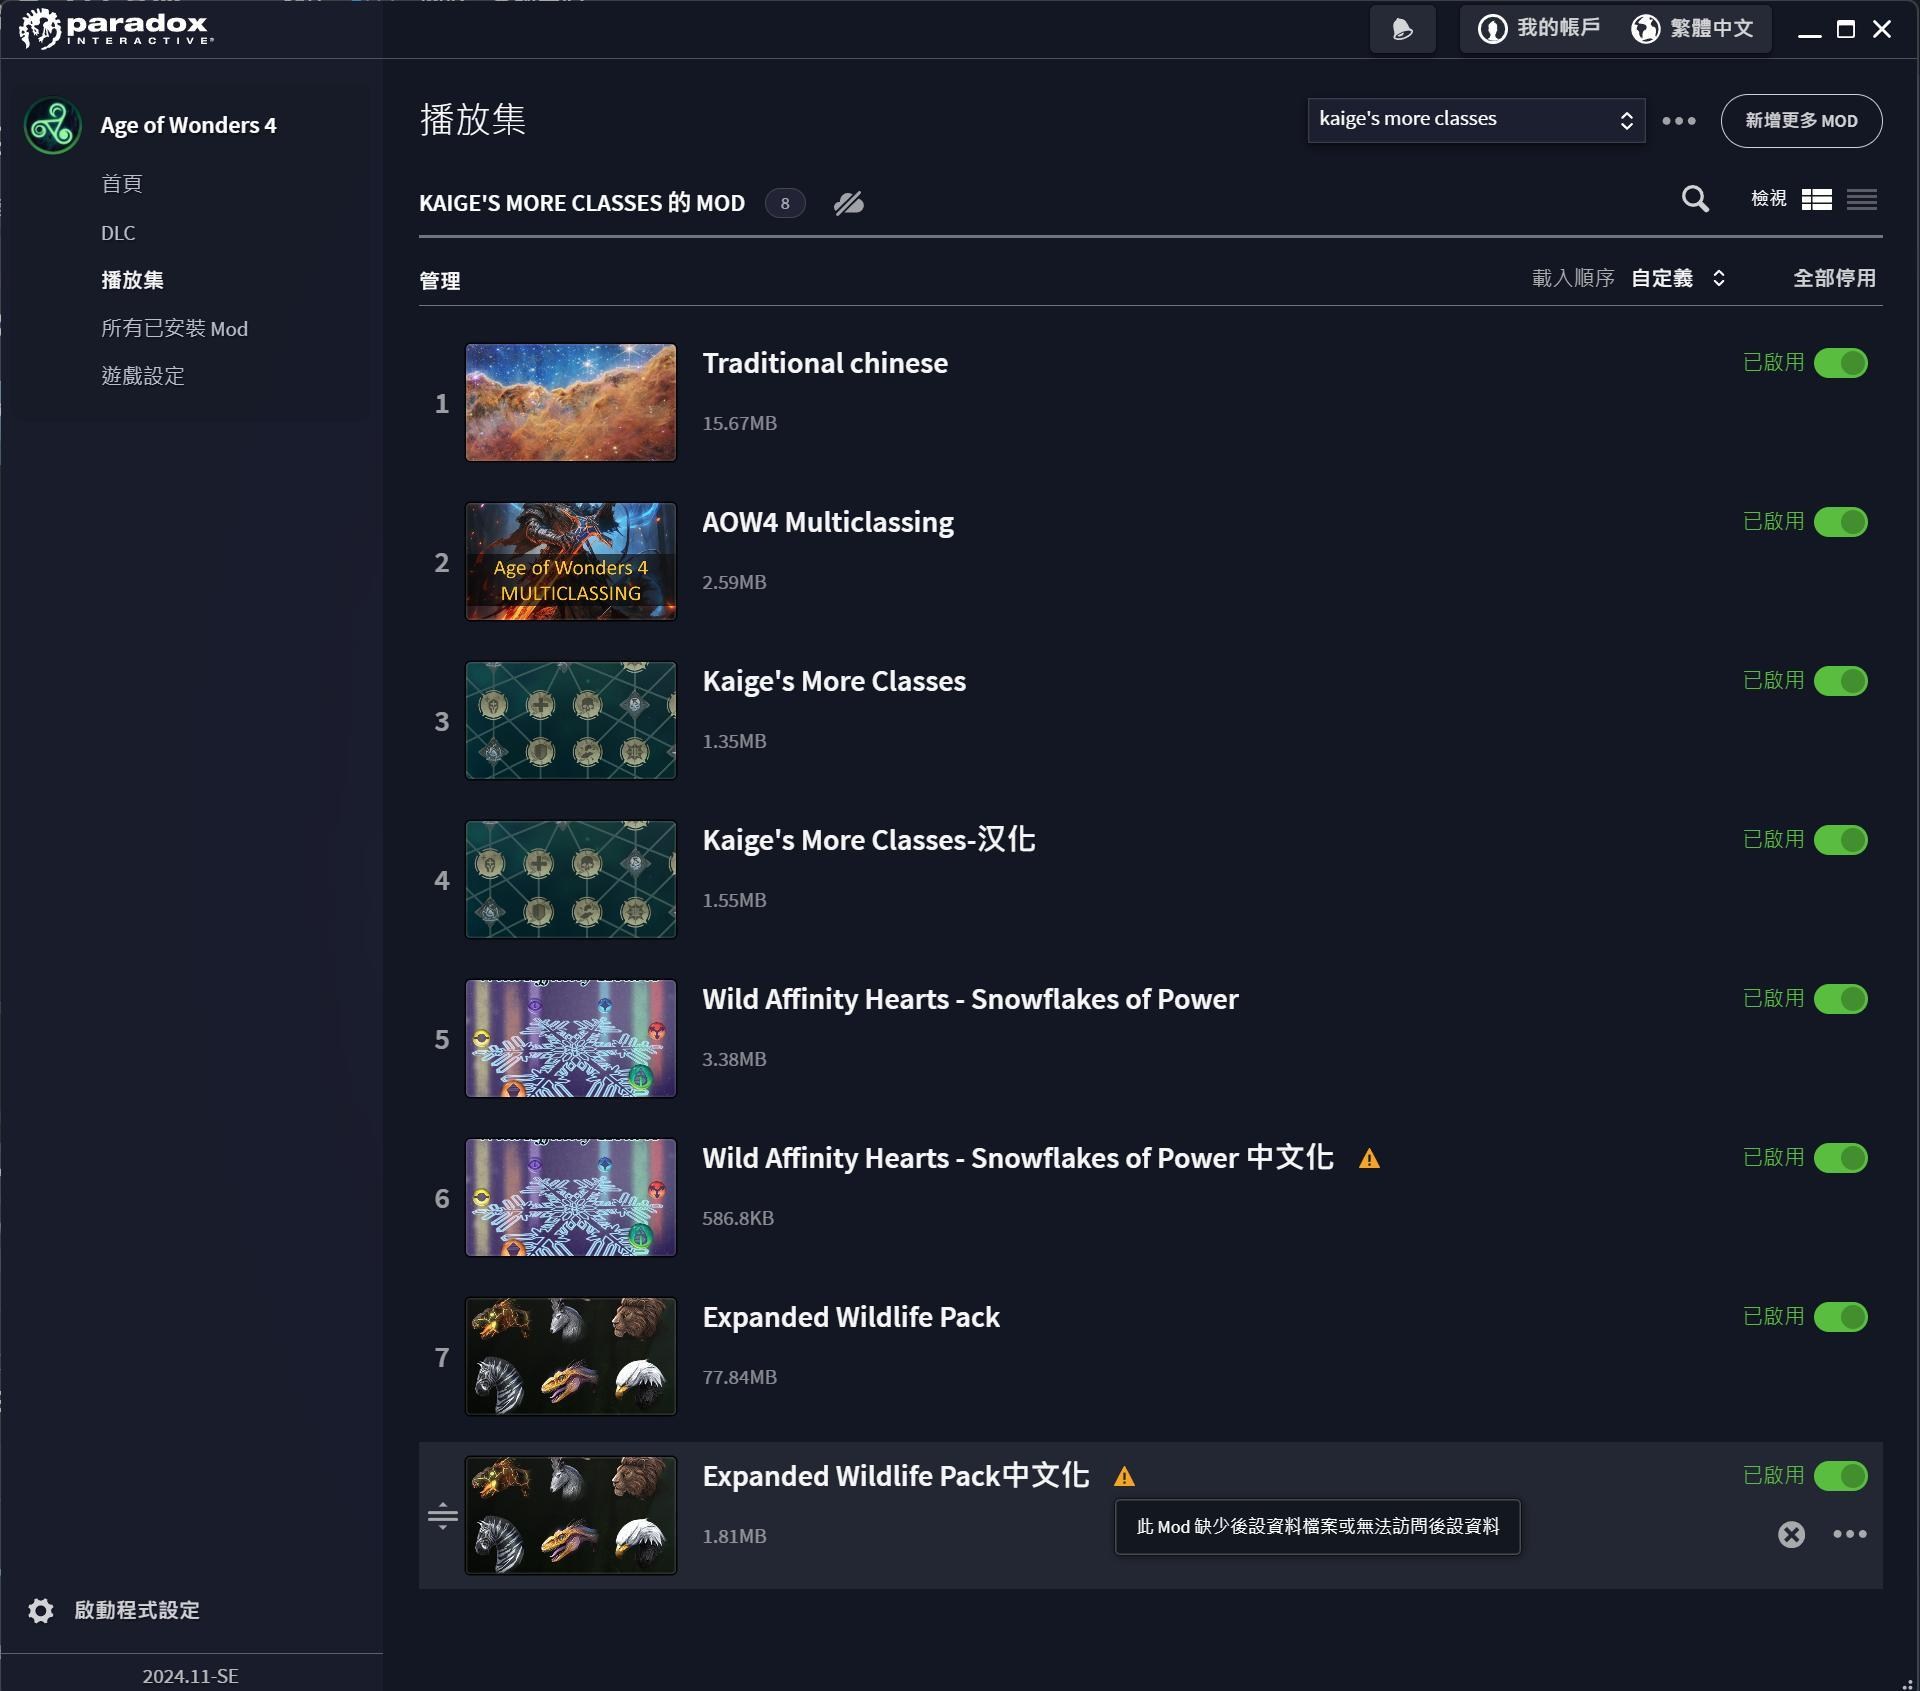The height and width of the screenshot is (1691, 1920).
Task: Open Kaige's More Classes mod title
Action: pyautogui.click(x=834, y=682)
